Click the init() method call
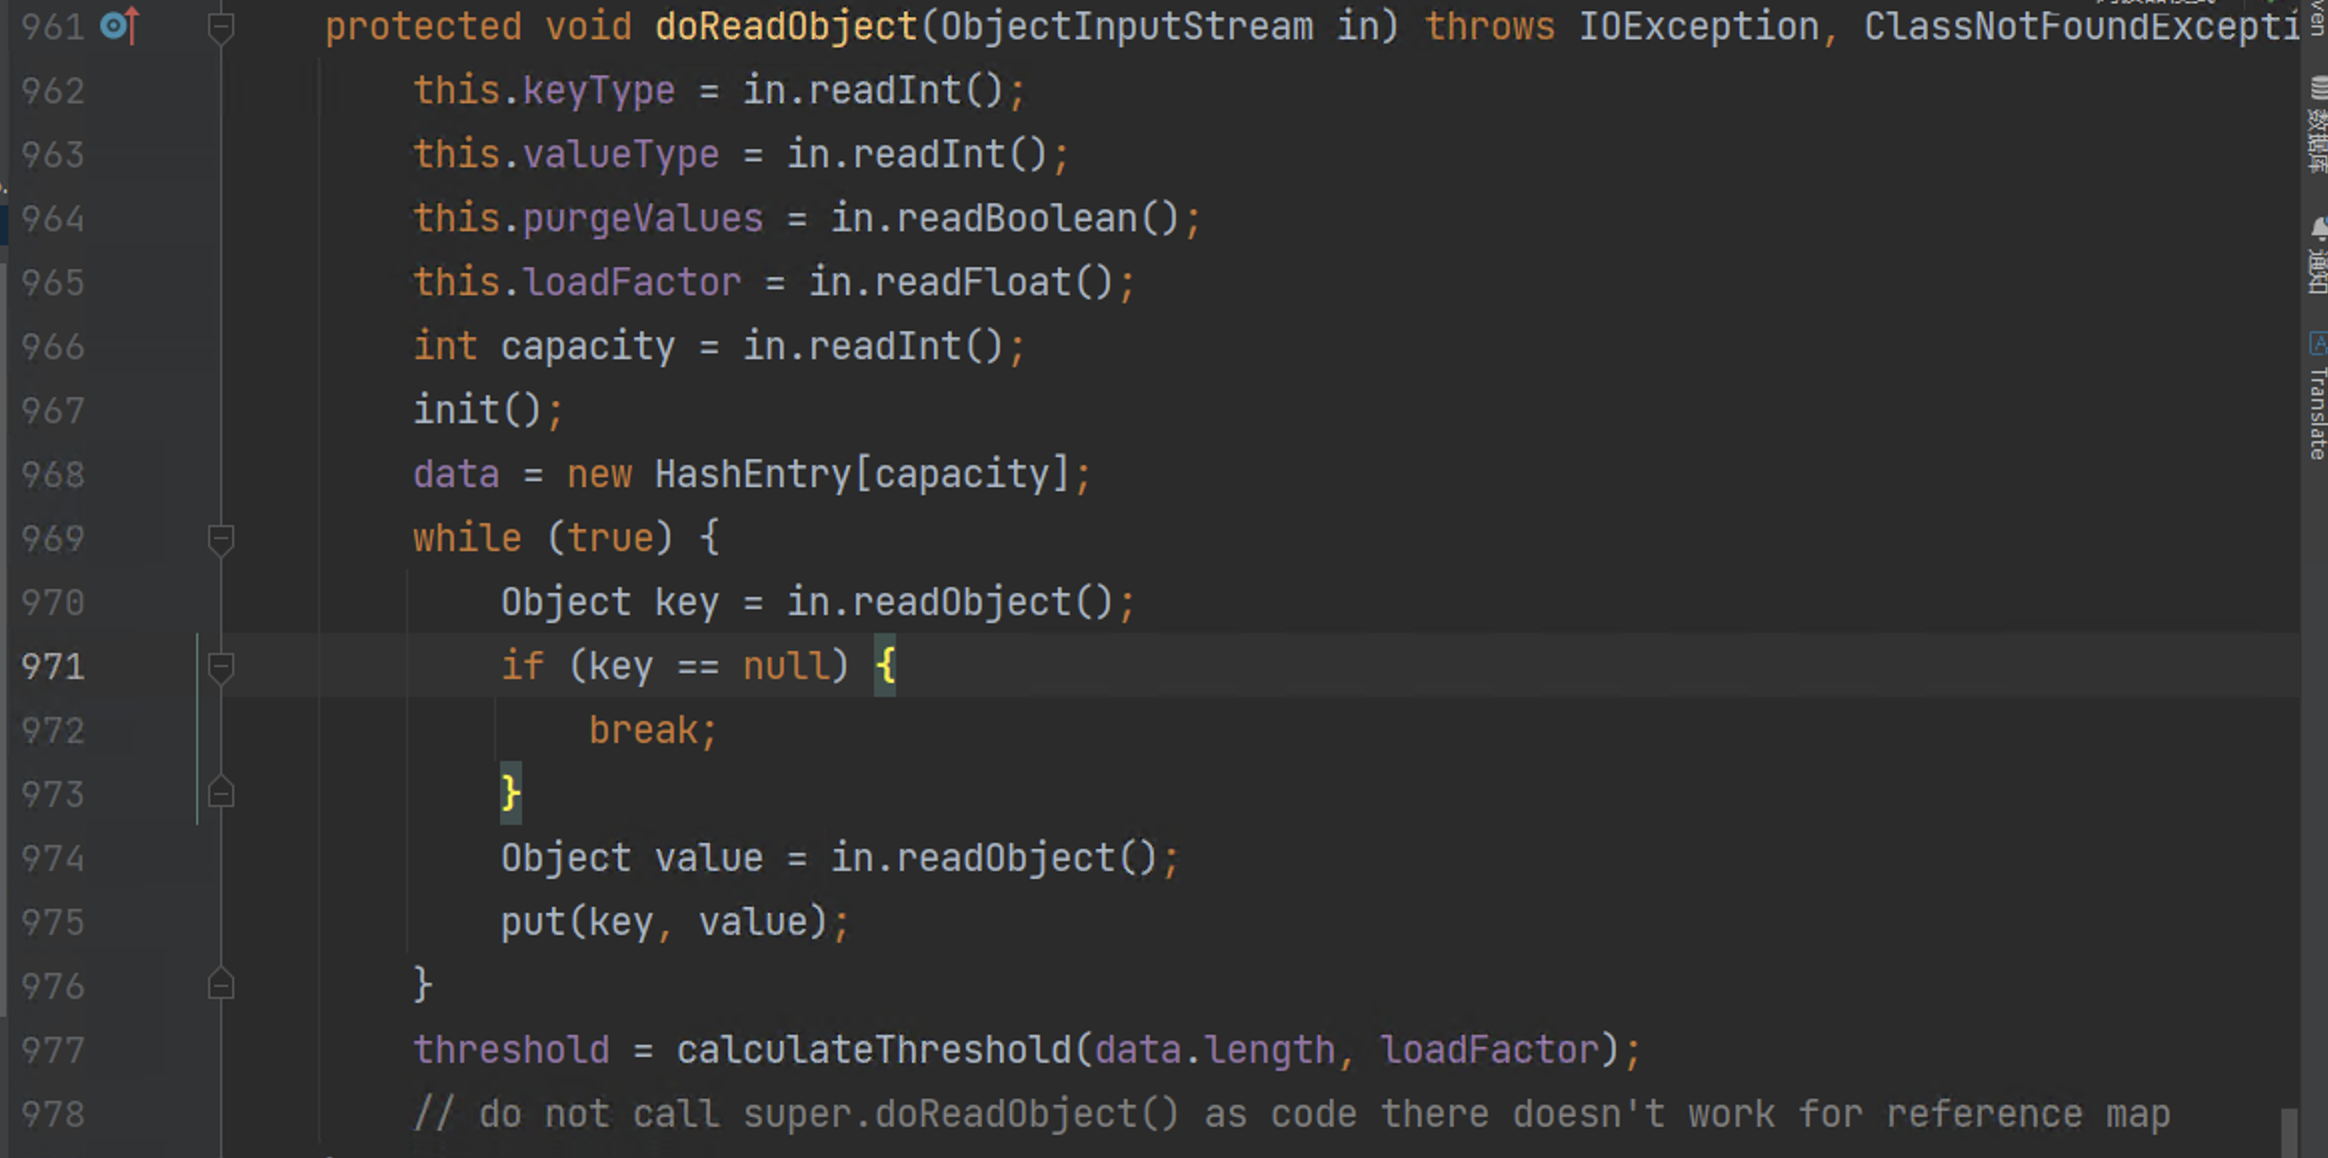The image size is (2328, 1158). (x=456, y=410)
